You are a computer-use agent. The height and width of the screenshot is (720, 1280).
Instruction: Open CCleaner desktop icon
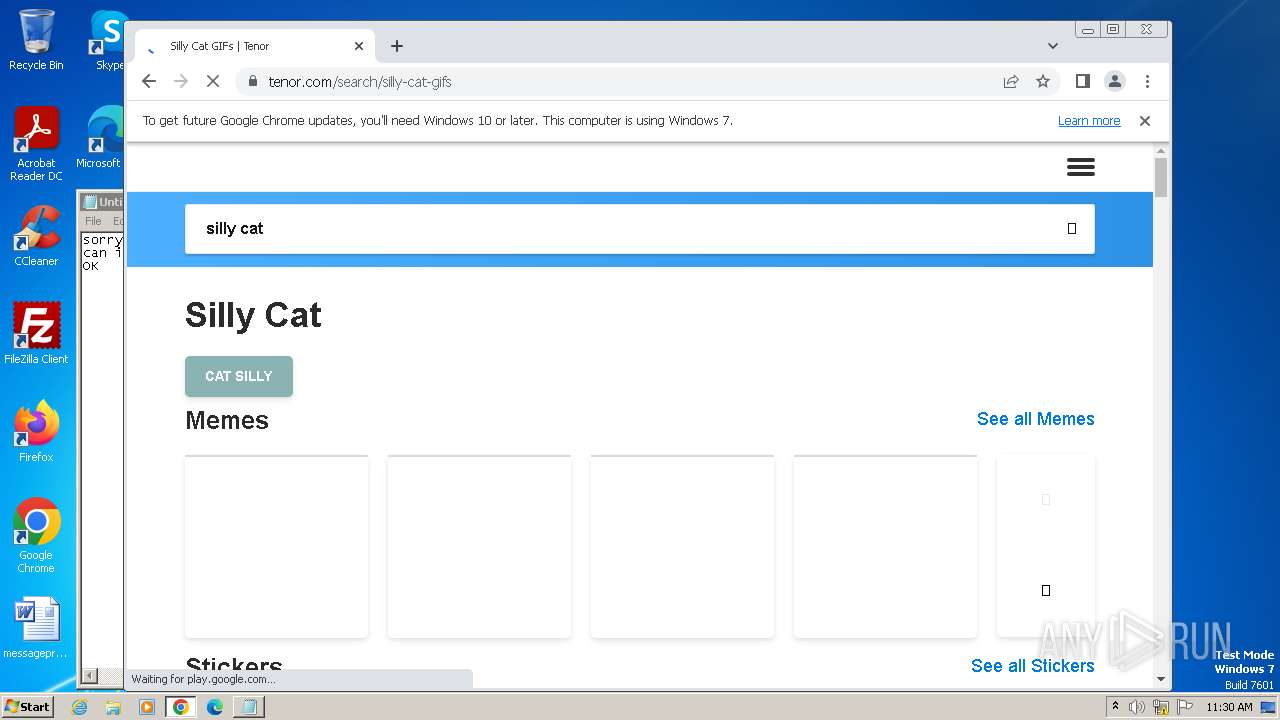click(36, 236)
